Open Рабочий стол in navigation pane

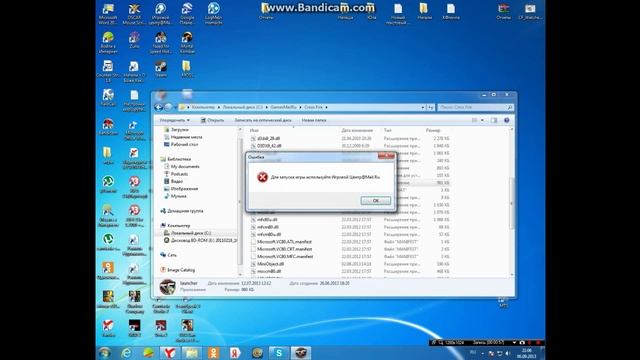pos(184,144)
